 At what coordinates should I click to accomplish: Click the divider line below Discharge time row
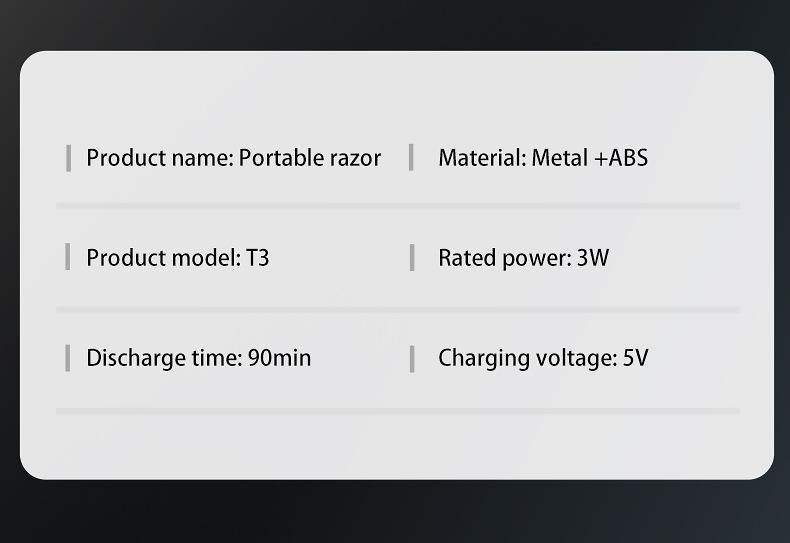[398, 411]
